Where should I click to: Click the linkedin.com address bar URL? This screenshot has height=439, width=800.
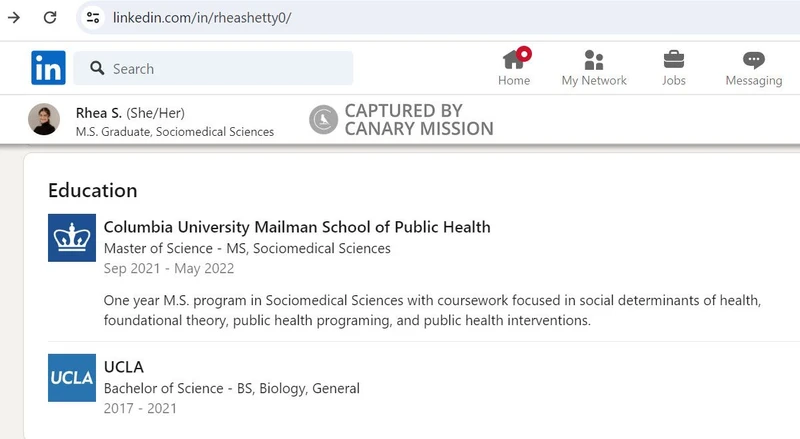tap(202, 17)
